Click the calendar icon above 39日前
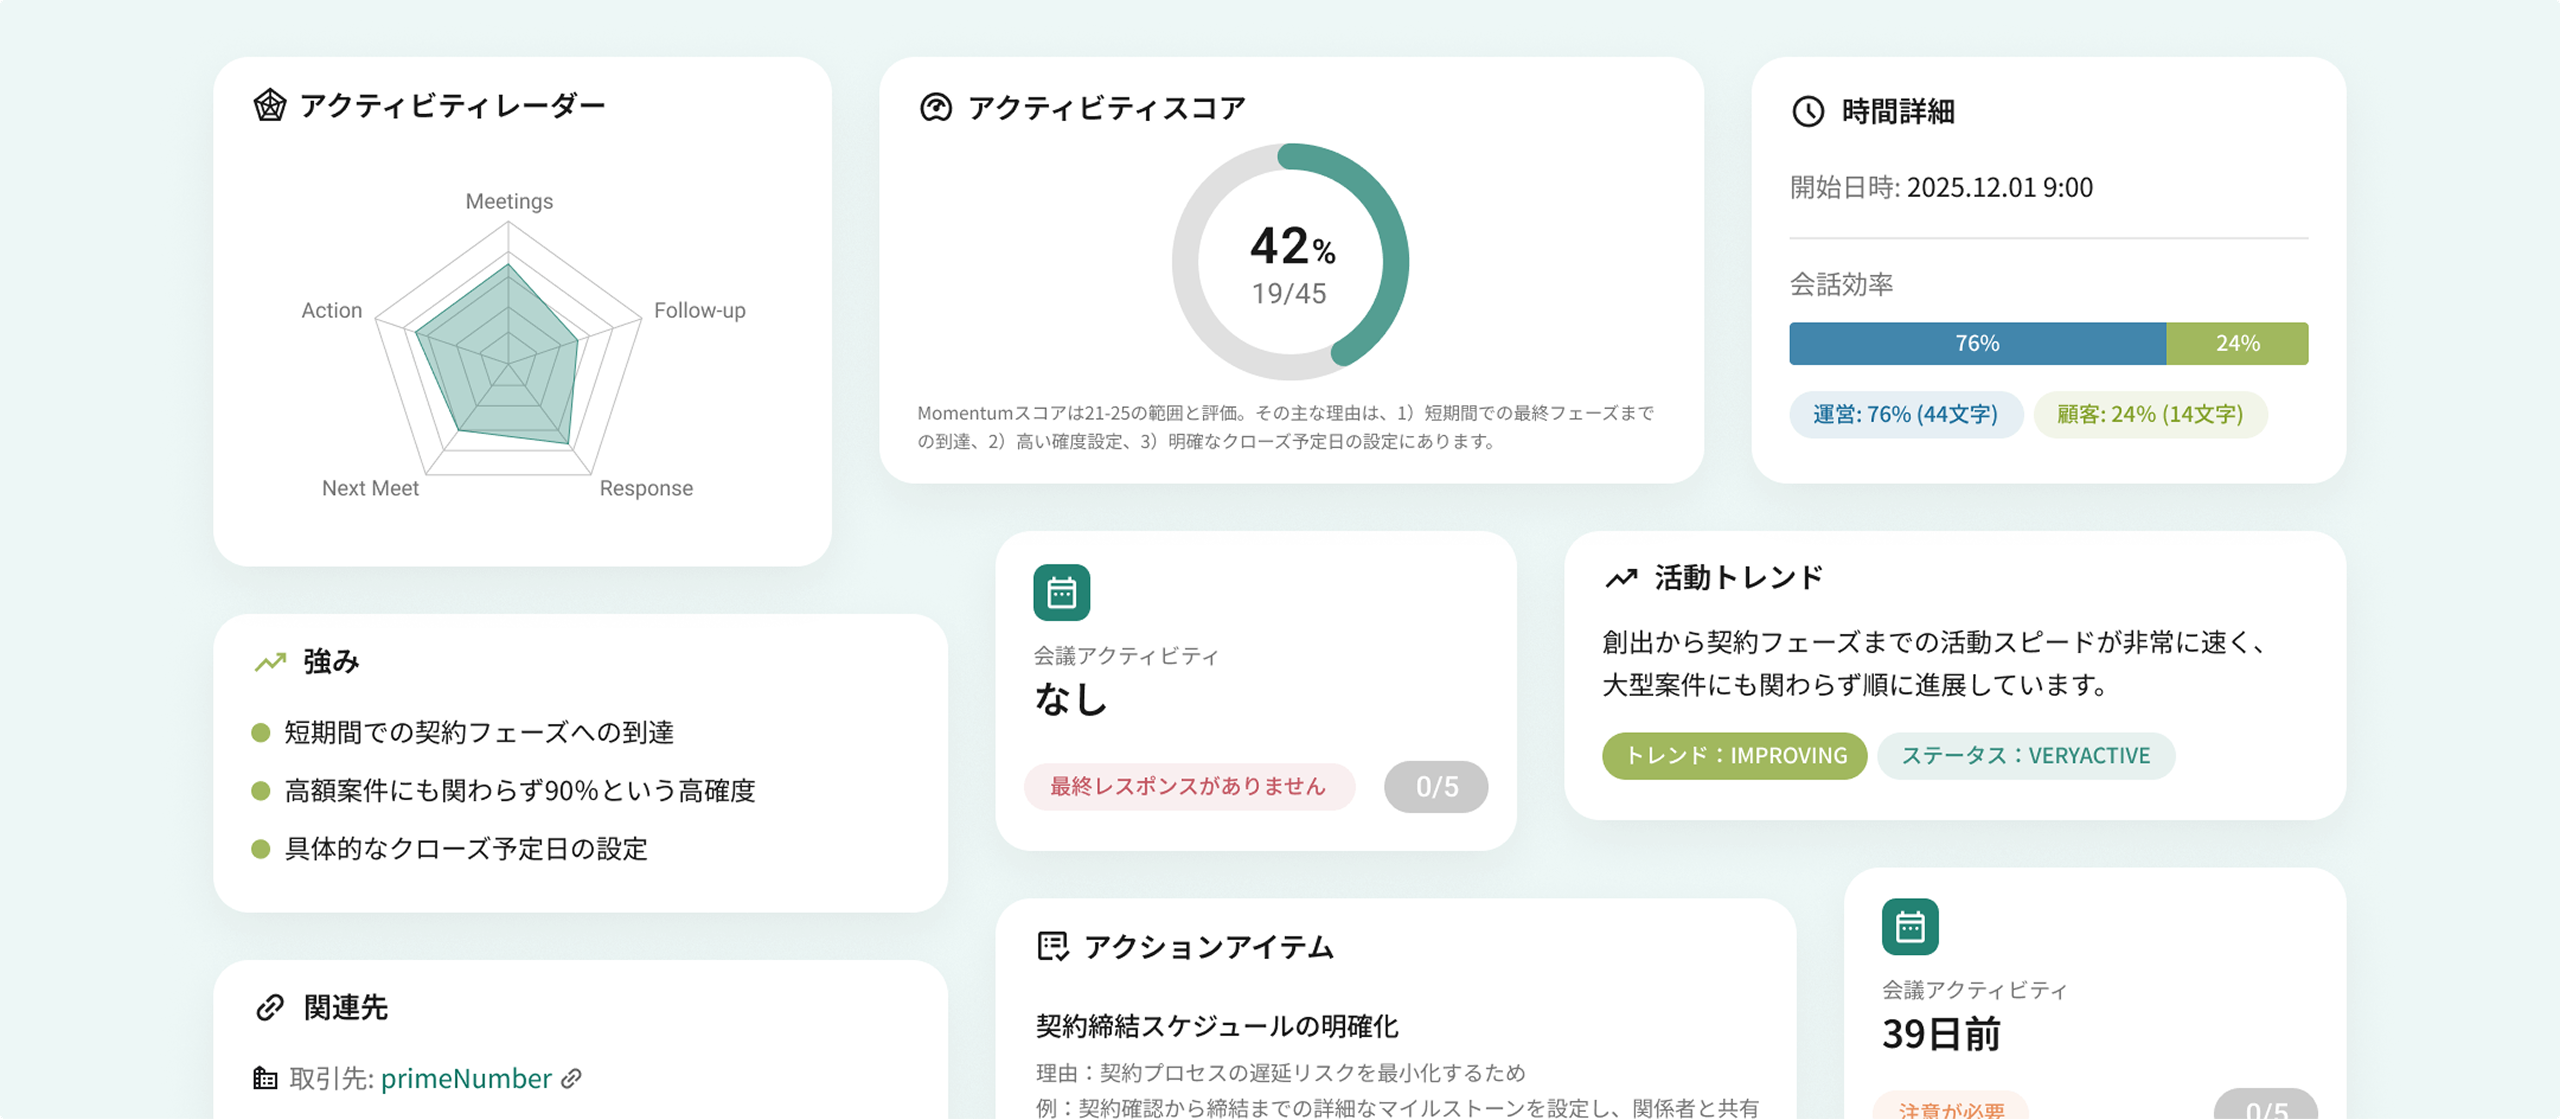The height and width of the screenshot is (1119, 2560). (x=1909, y=927)
